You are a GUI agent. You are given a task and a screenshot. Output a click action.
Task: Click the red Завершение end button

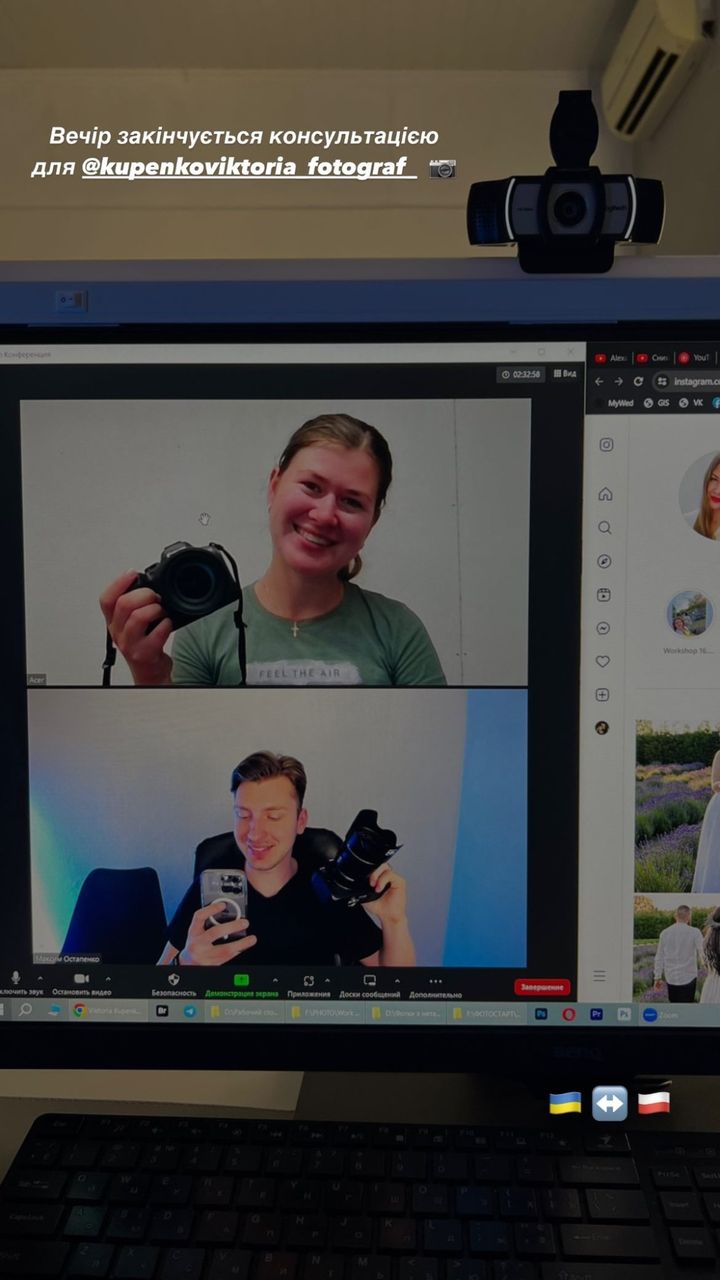pyautogui.click(x=542, y=987)
